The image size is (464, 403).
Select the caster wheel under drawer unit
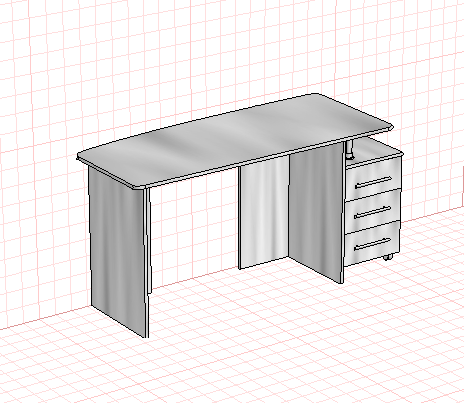[x=387, y=257]
